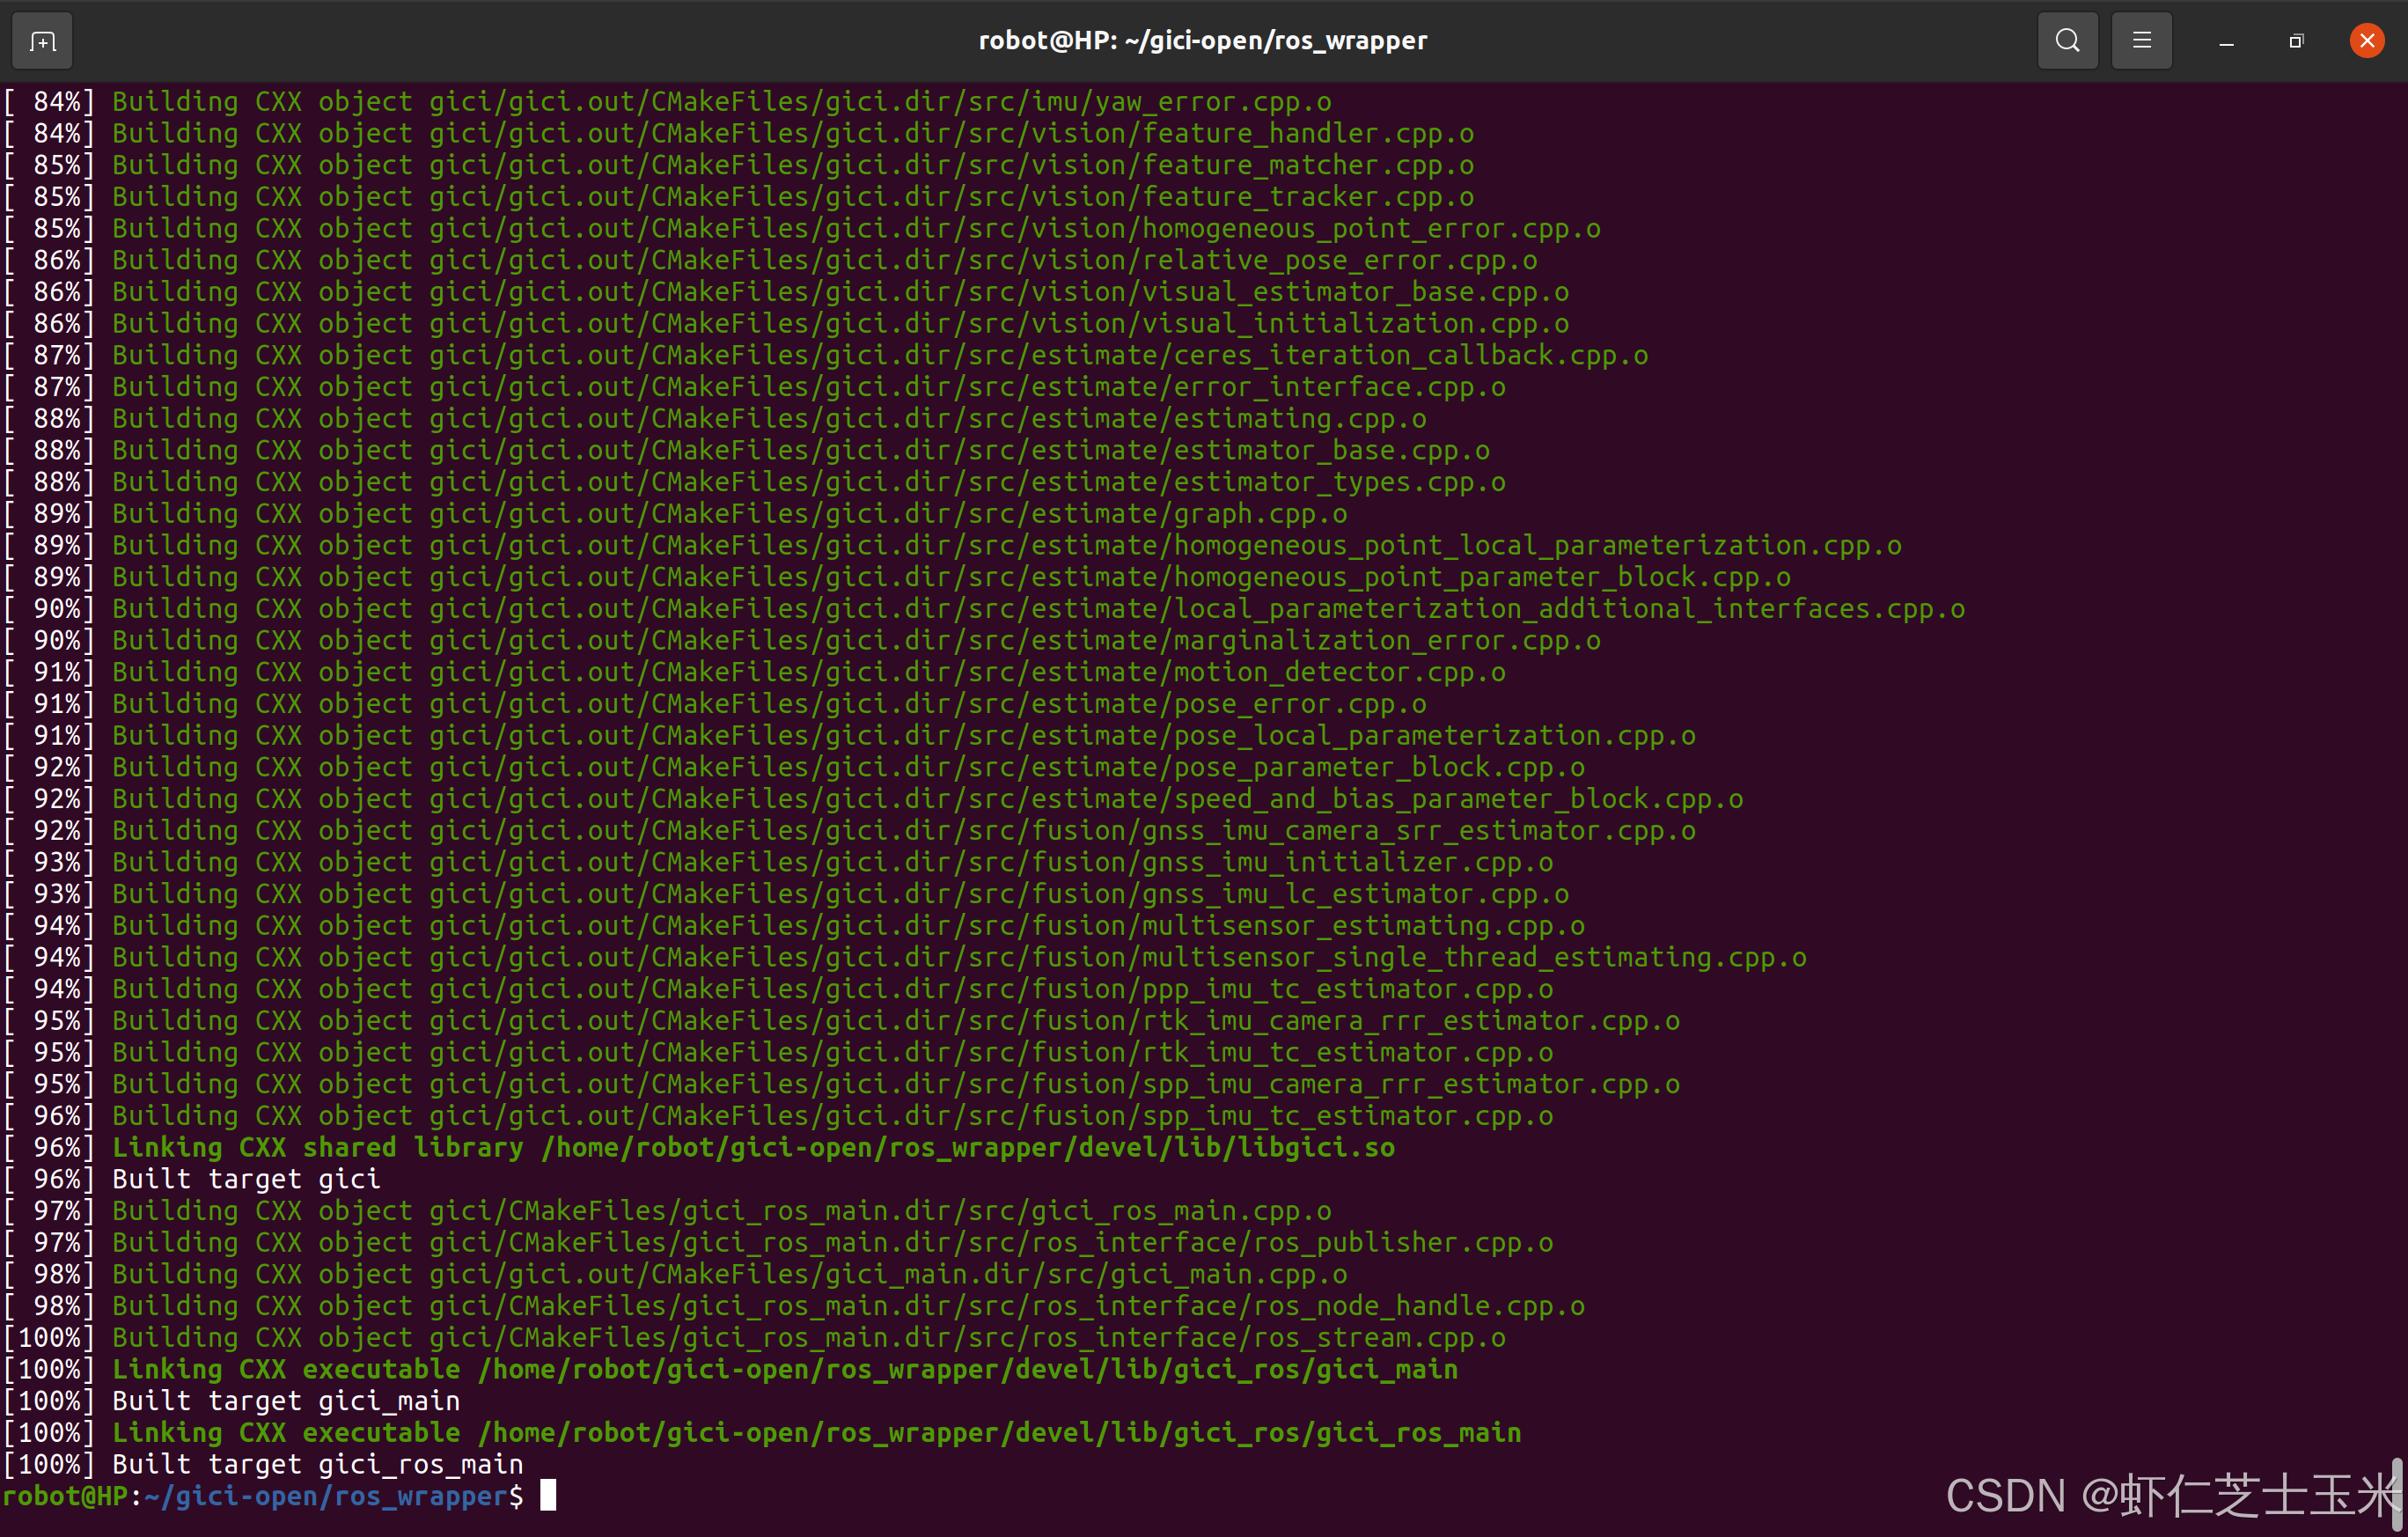Click the blinking terminal cursor
2408x1537 pixels.
pyautogui.click(x=547, y=1495)
